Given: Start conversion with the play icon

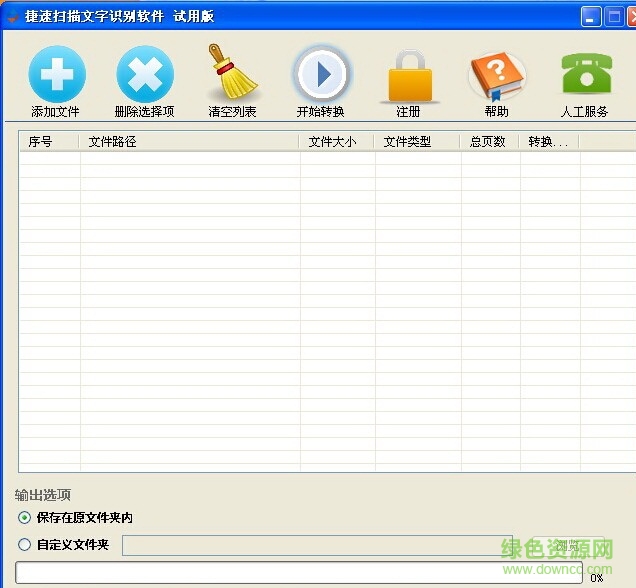Looking at the screenshot, I should tap(321, 74).
